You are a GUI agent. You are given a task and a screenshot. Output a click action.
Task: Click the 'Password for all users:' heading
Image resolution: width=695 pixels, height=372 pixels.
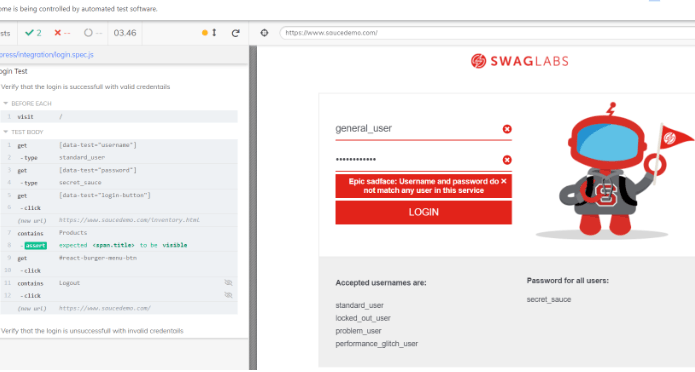click(568, 281)
